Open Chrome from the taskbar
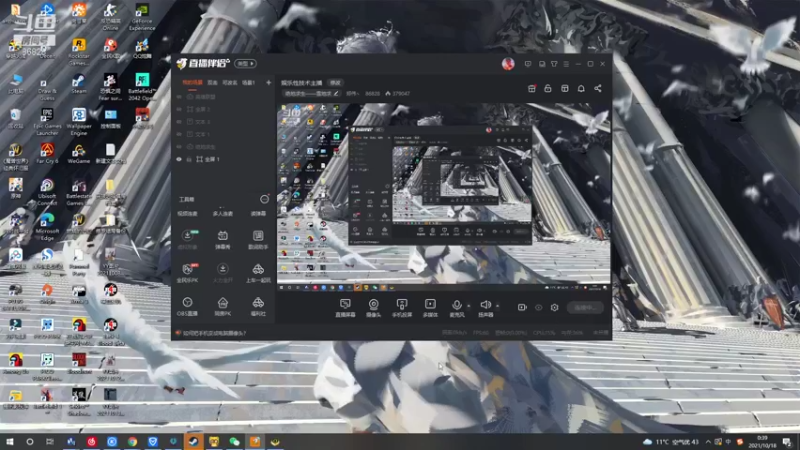 (x=132, y=442)
